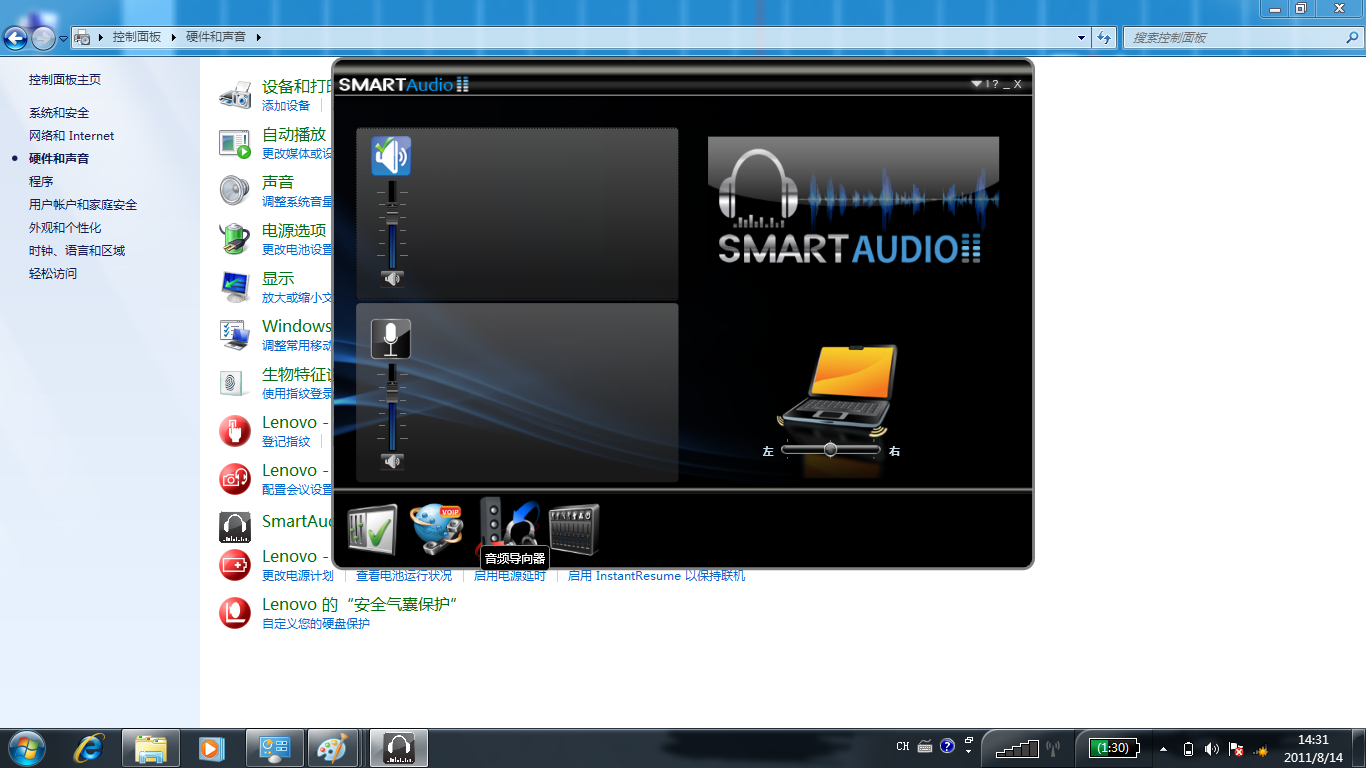Click the AutoPlay icon in Control Panel
This screenshot has width=1366, height=768.
[235, 143]
